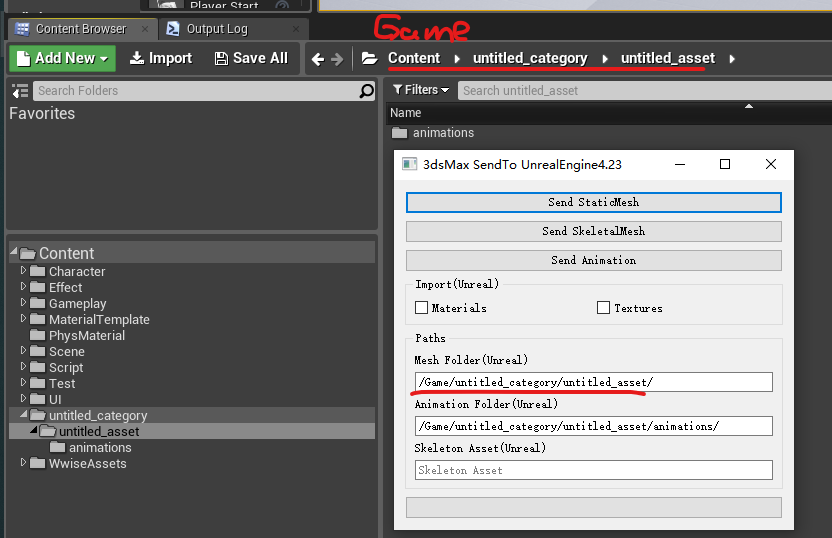832x538 pixels.
Task: Minimize the 3dsMax SendTo window
Action: click(x=680, y=164)
